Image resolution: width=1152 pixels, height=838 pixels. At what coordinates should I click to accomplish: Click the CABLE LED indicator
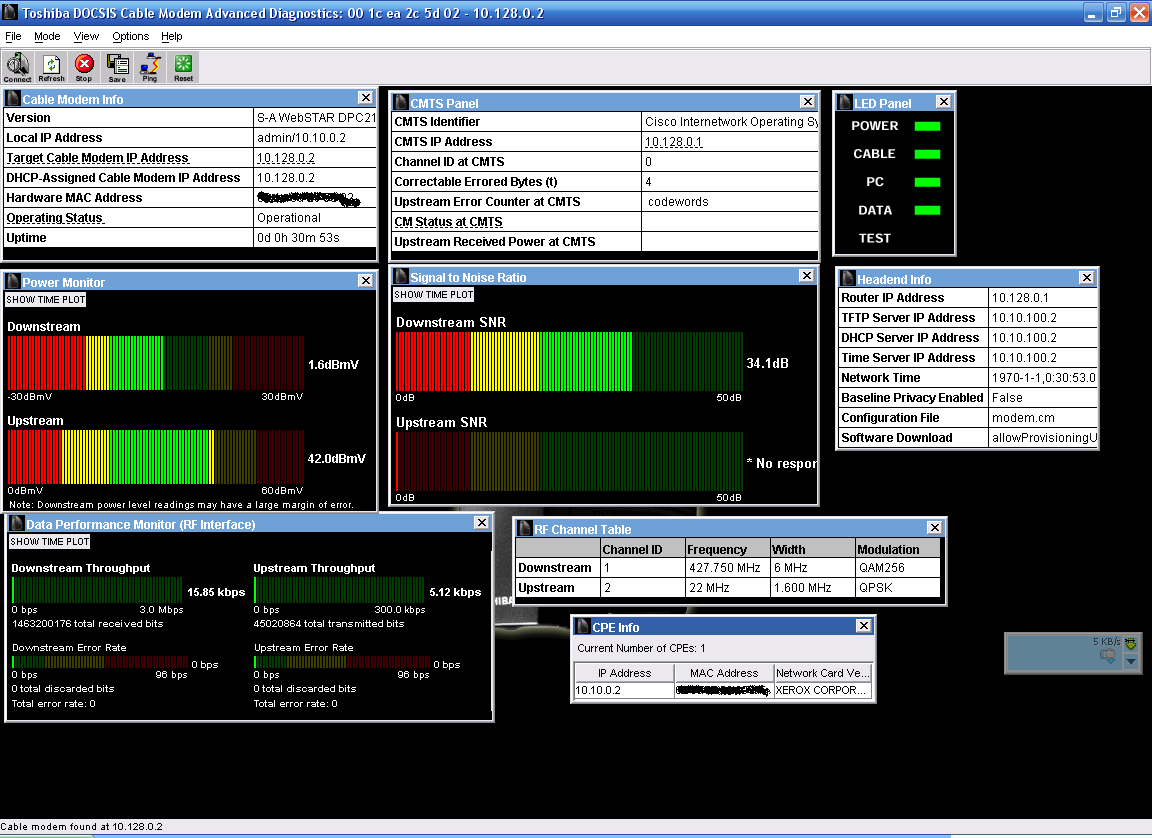[x=927, y=154]
